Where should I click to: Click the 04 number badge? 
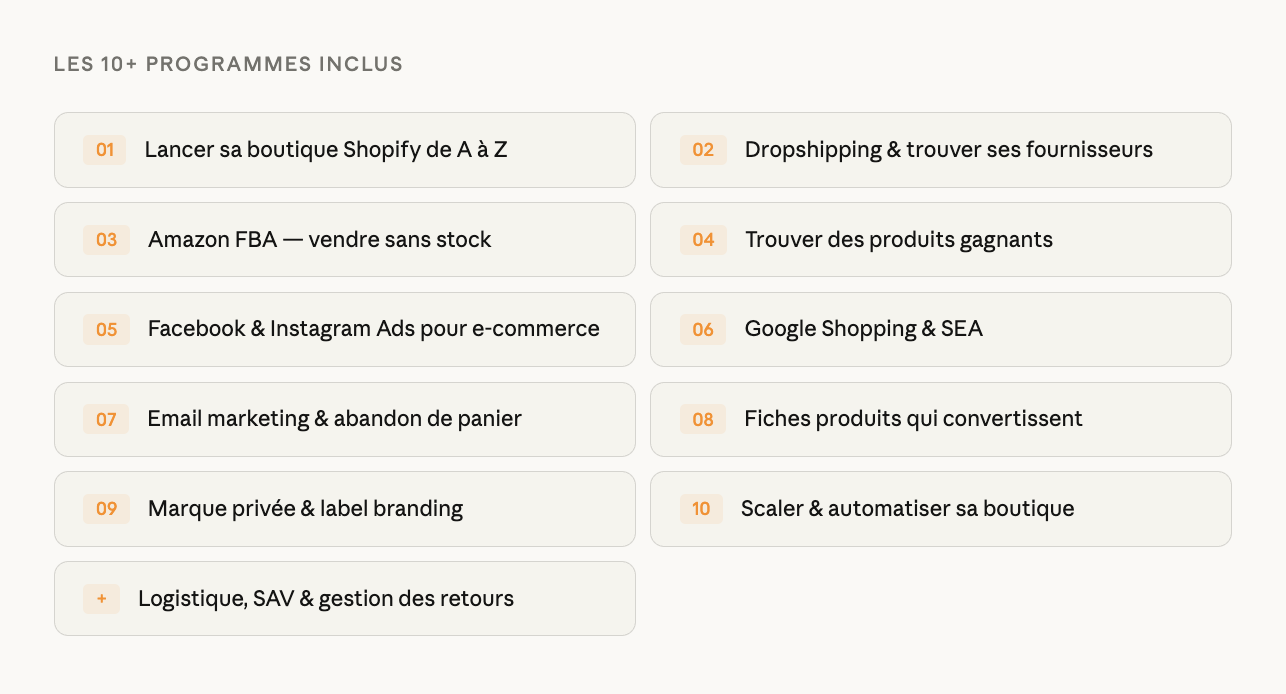703,240
